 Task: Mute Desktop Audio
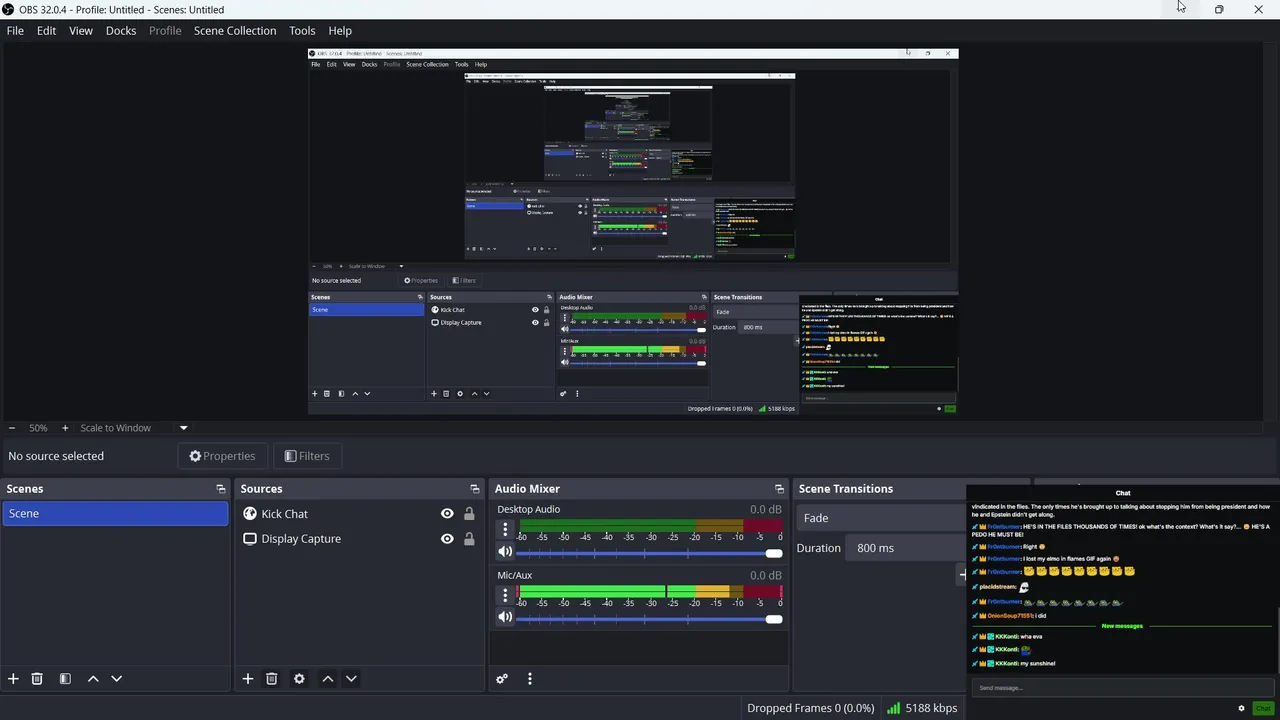point(505,551)
